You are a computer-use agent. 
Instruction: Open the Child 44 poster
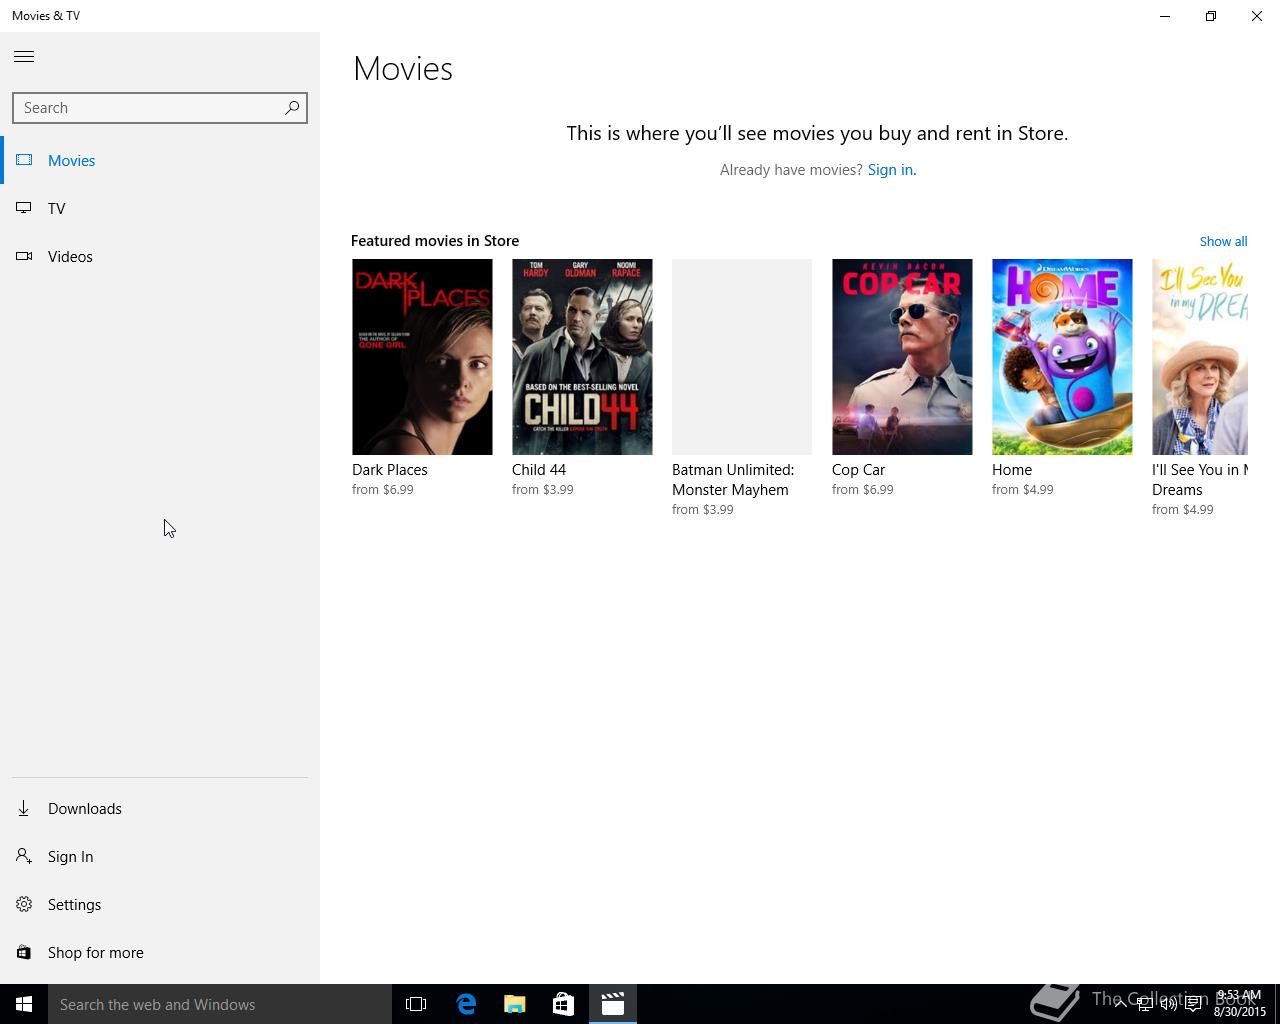(x=582, y=357)
